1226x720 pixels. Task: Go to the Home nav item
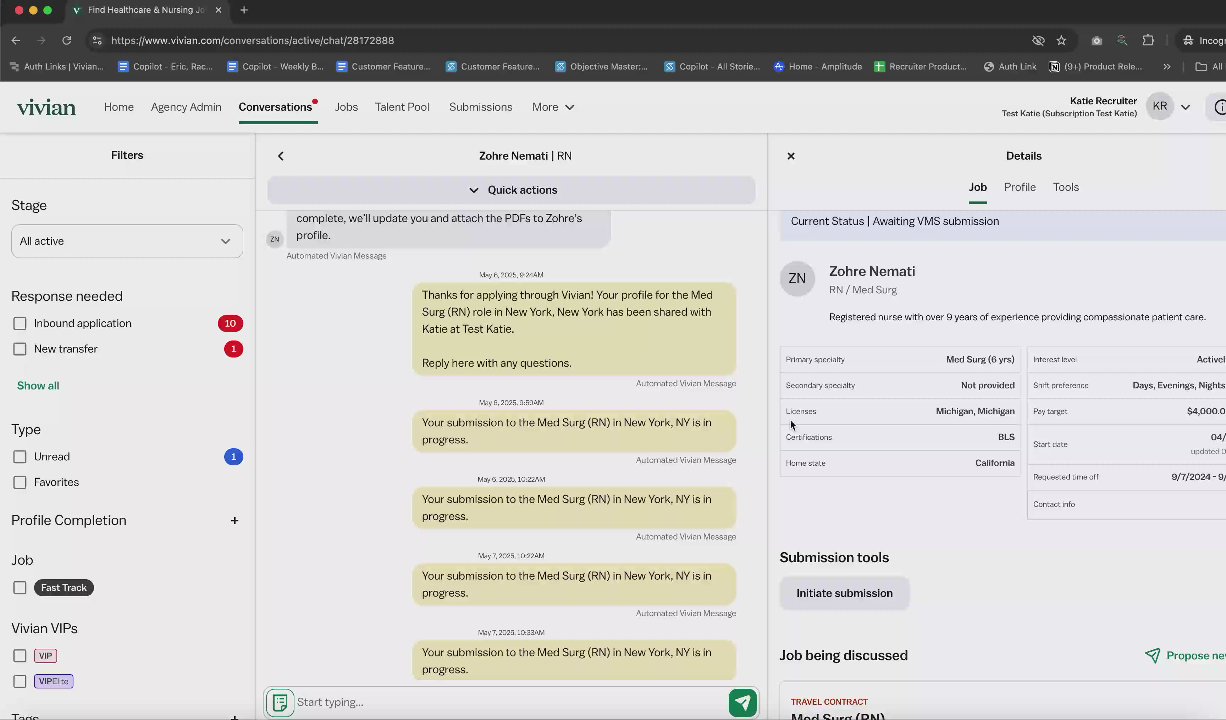[x=118, y=107]
